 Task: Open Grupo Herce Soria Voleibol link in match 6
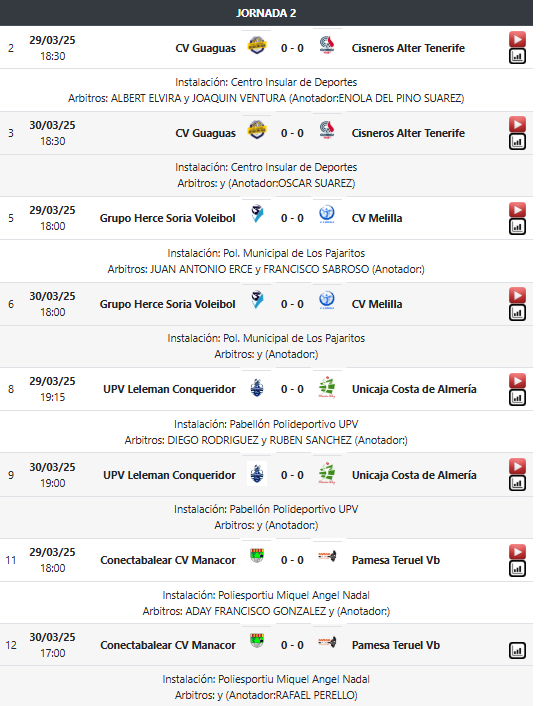pos(167,304)
